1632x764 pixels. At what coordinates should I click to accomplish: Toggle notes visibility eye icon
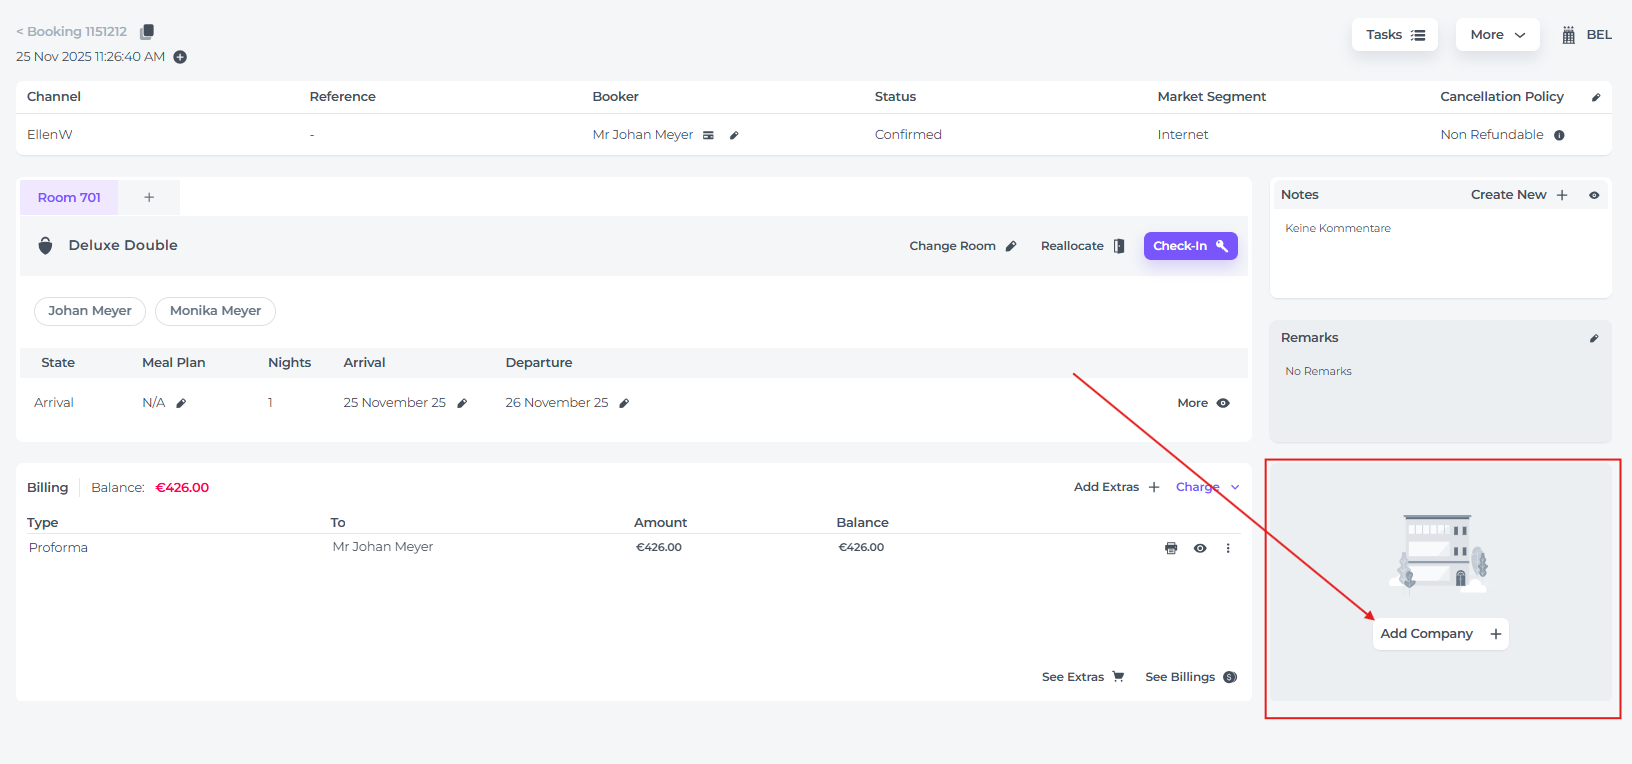pos(1594,195)
